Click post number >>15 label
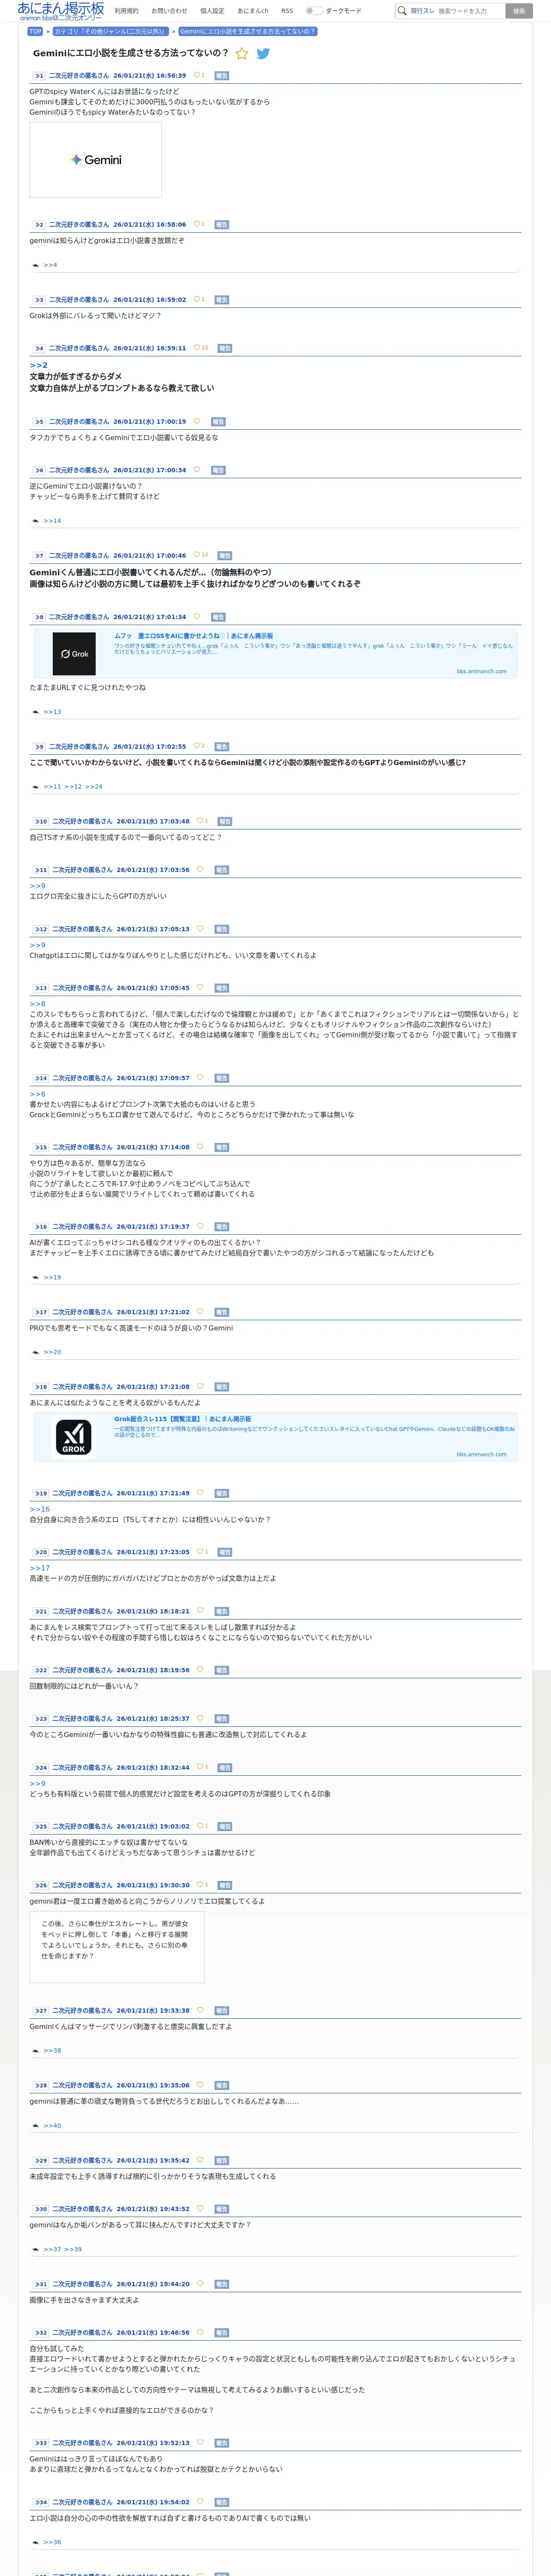Image resolution: width=551 pixels, height=2576 pixels. [x=41, y=1147]
